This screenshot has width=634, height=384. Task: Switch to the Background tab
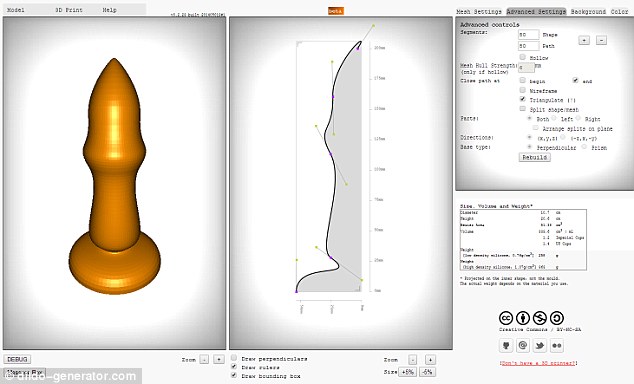(588, 12)
